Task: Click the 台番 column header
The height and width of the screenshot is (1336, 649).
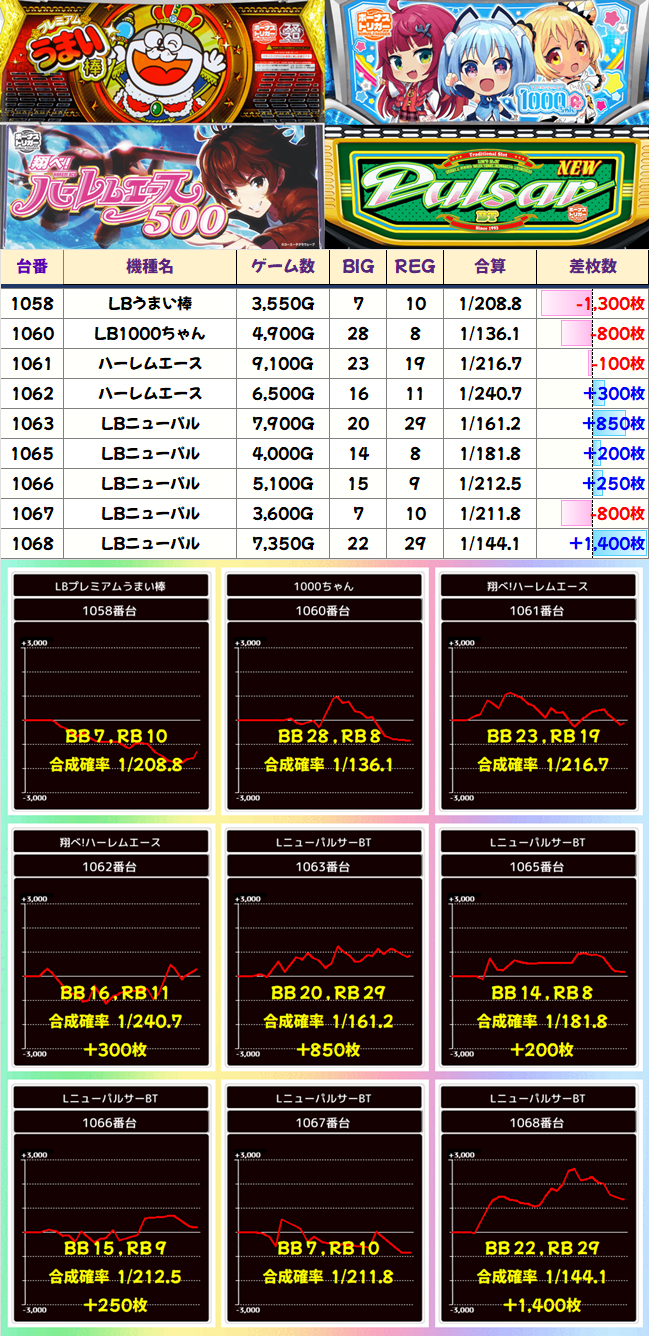Action: click(32, 266)
